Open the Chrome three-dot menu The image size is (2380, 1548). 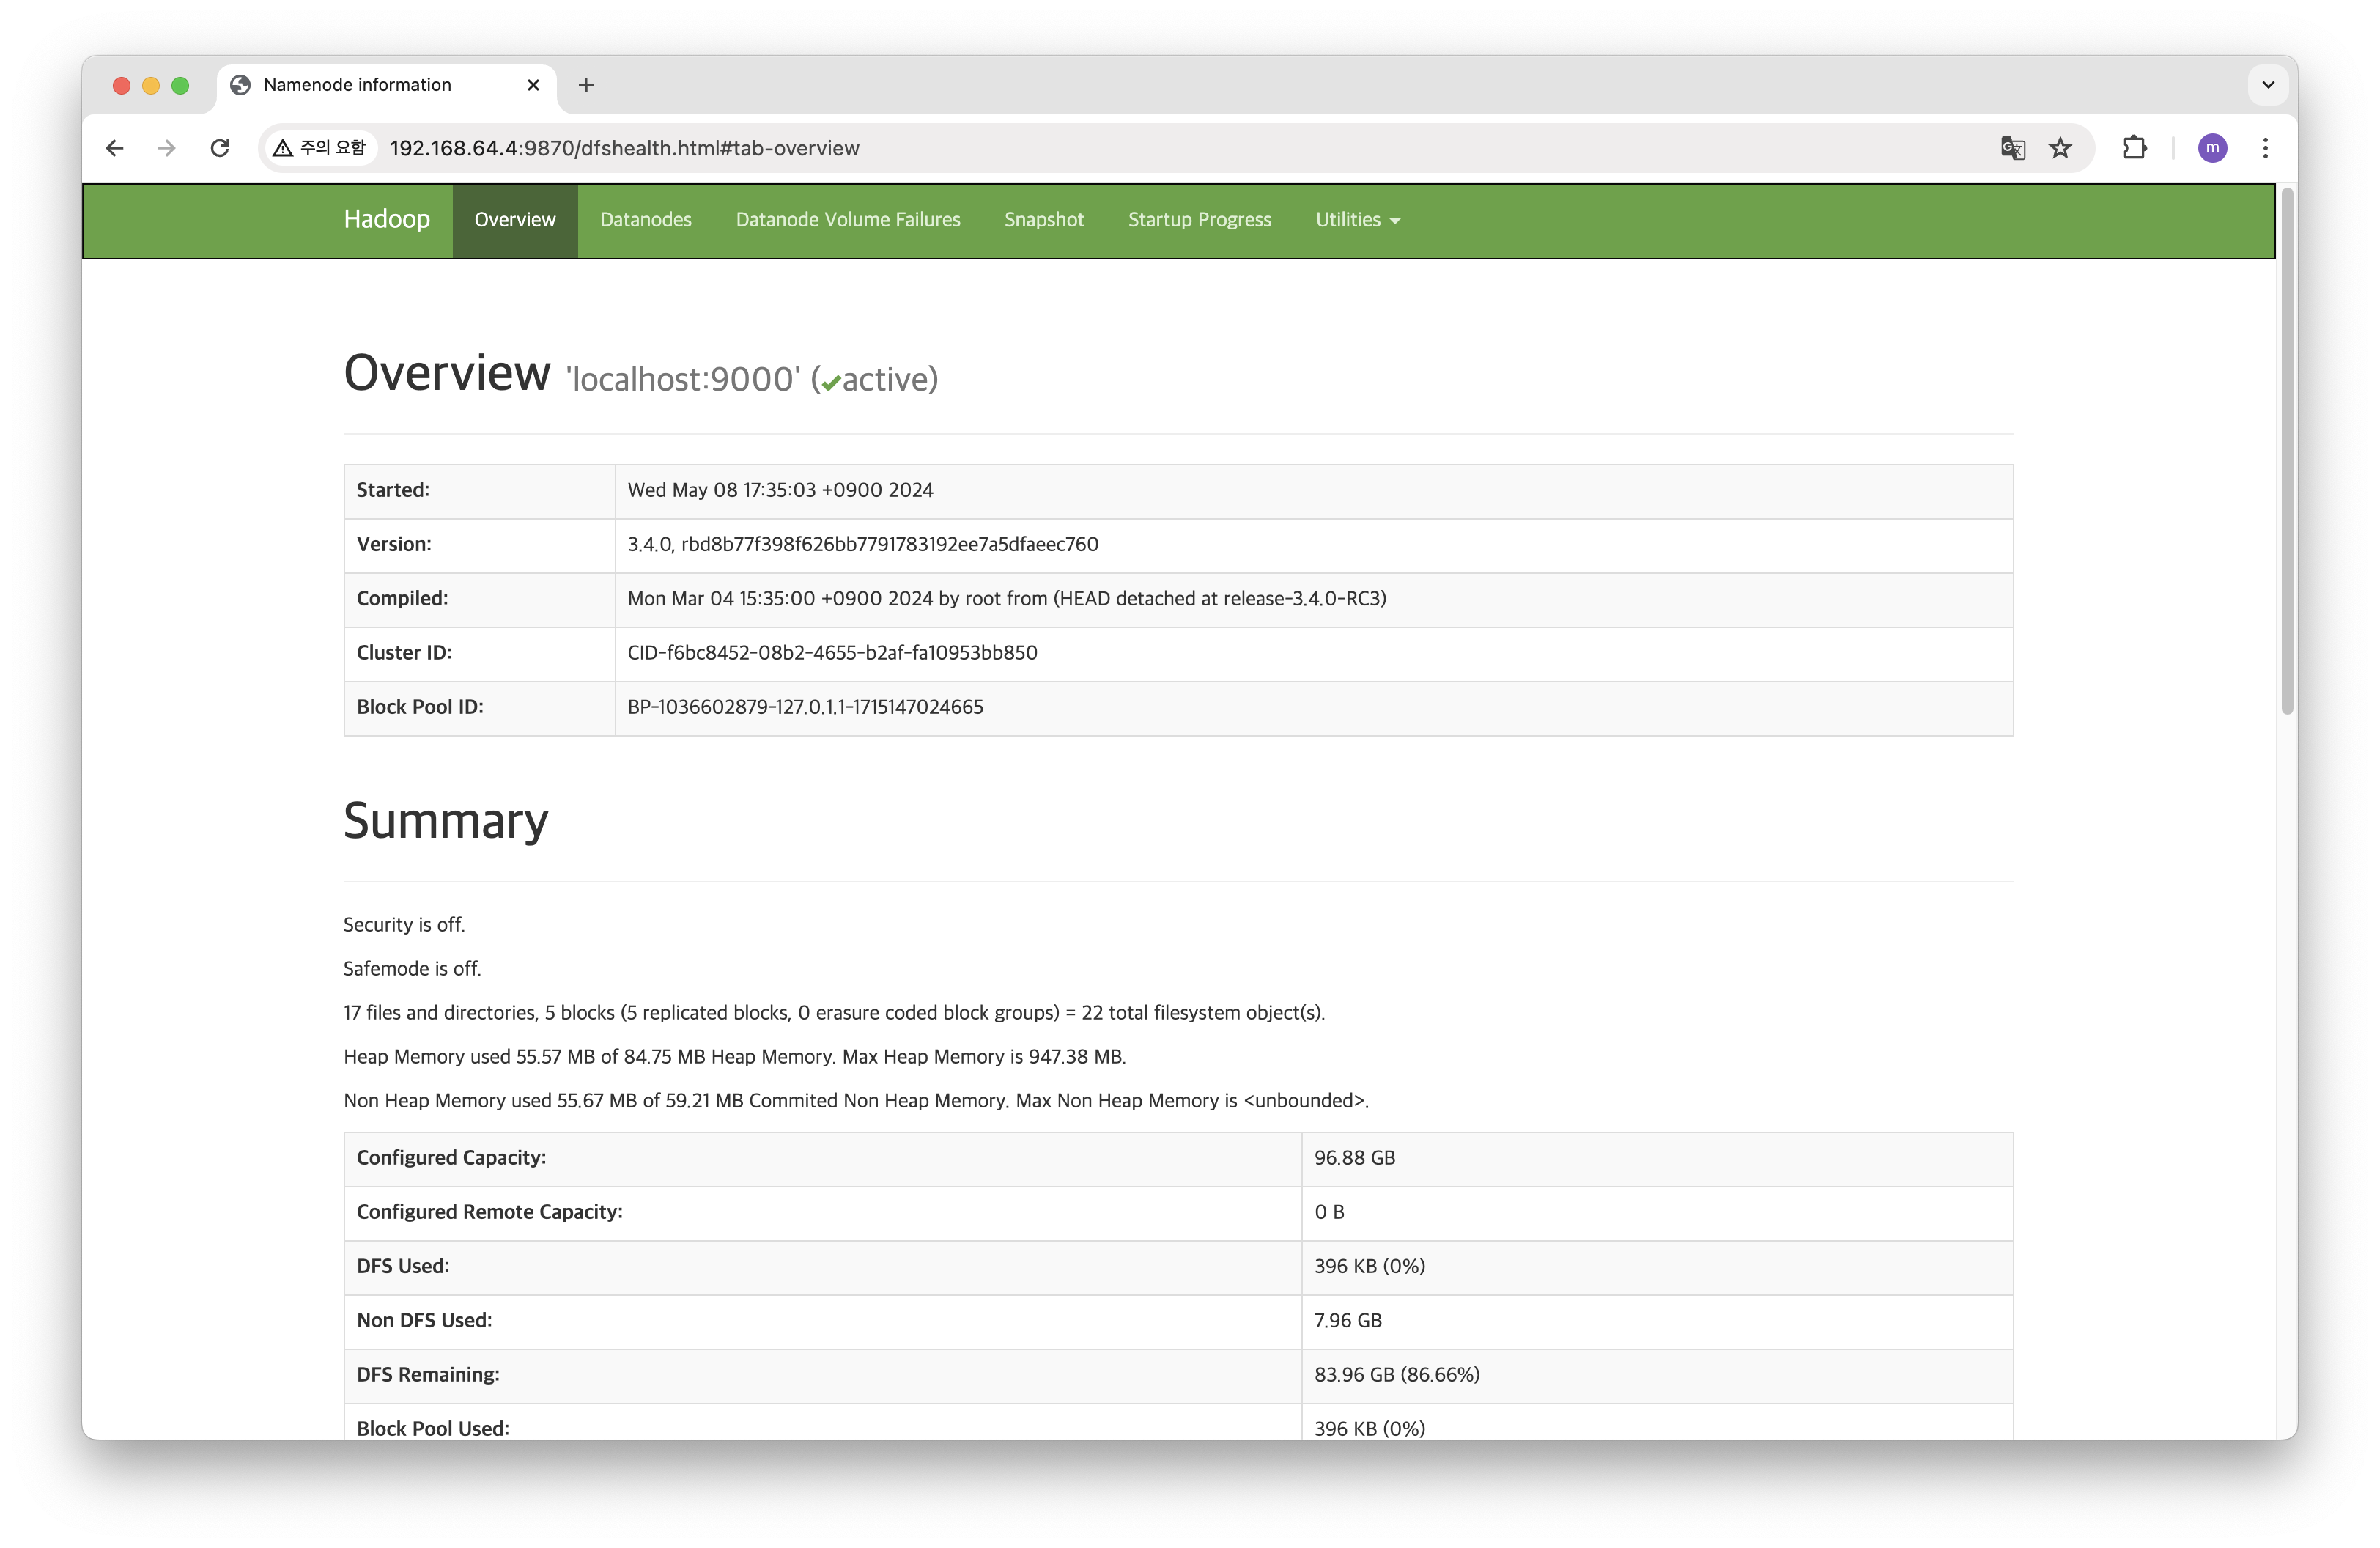click(x=2265, y=148)
